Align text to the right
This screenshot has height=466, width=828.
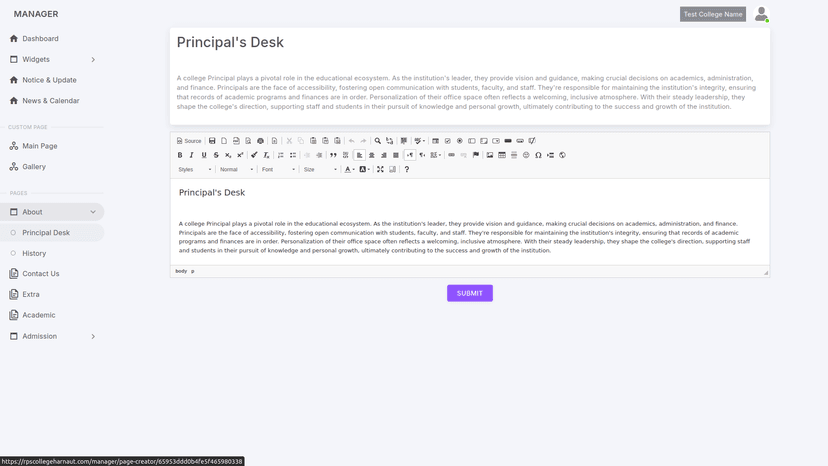tap(384, 155)
